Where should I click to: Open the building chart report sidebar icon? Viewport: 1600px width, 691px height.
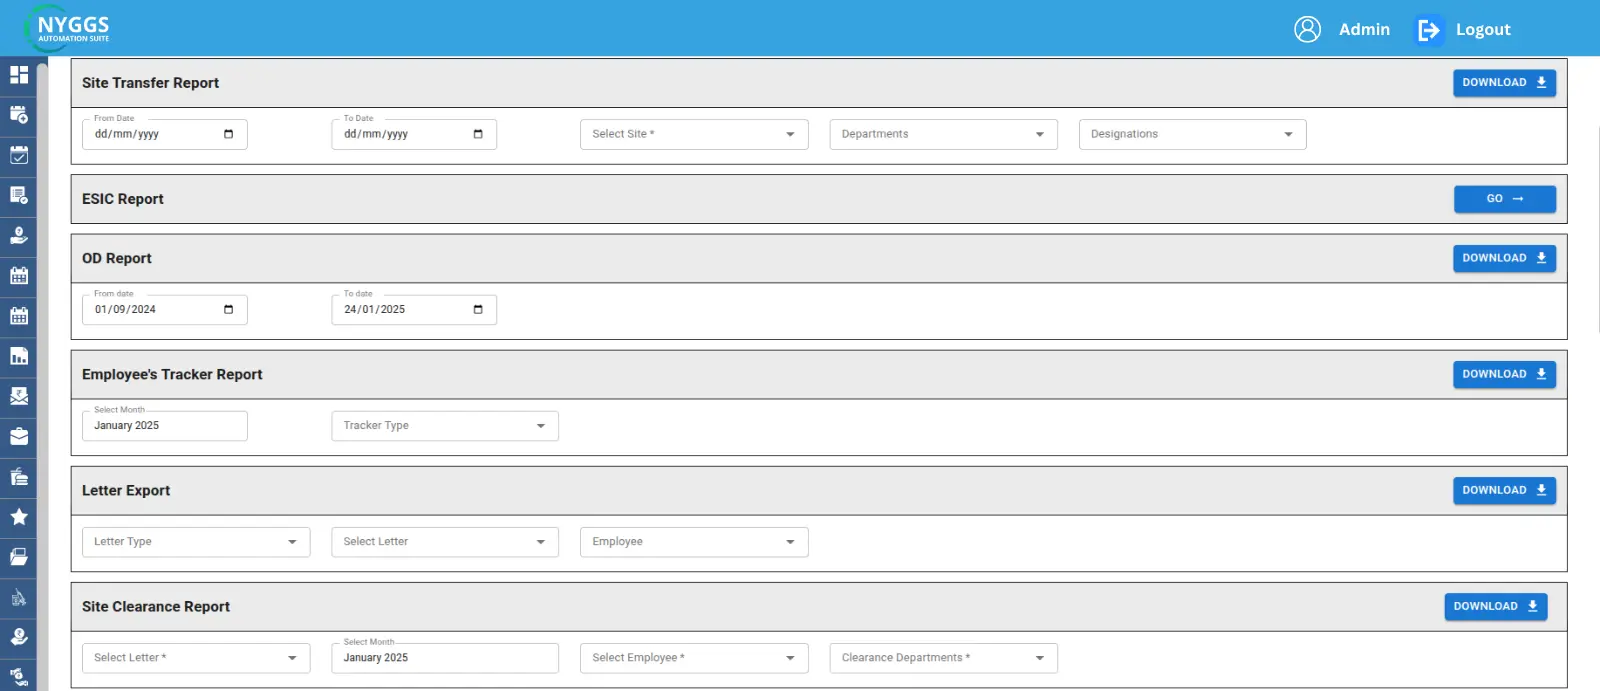tap(19, 356)
